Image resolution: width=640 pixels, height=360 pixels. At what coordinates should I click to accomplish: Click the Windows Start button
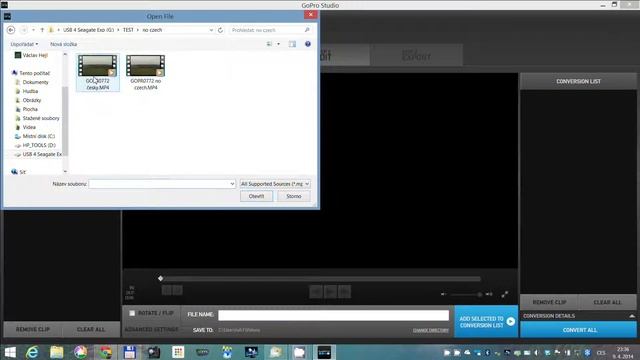click(x=10, y=352)
